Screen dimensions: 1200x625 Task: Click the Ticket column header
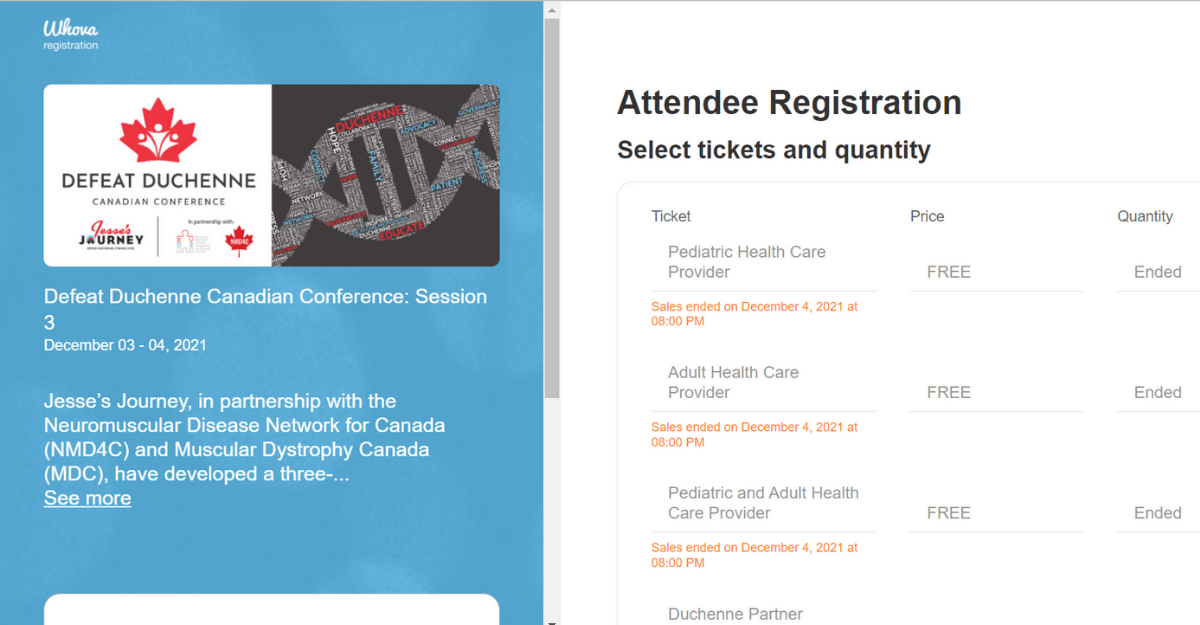tap(671, 216)
